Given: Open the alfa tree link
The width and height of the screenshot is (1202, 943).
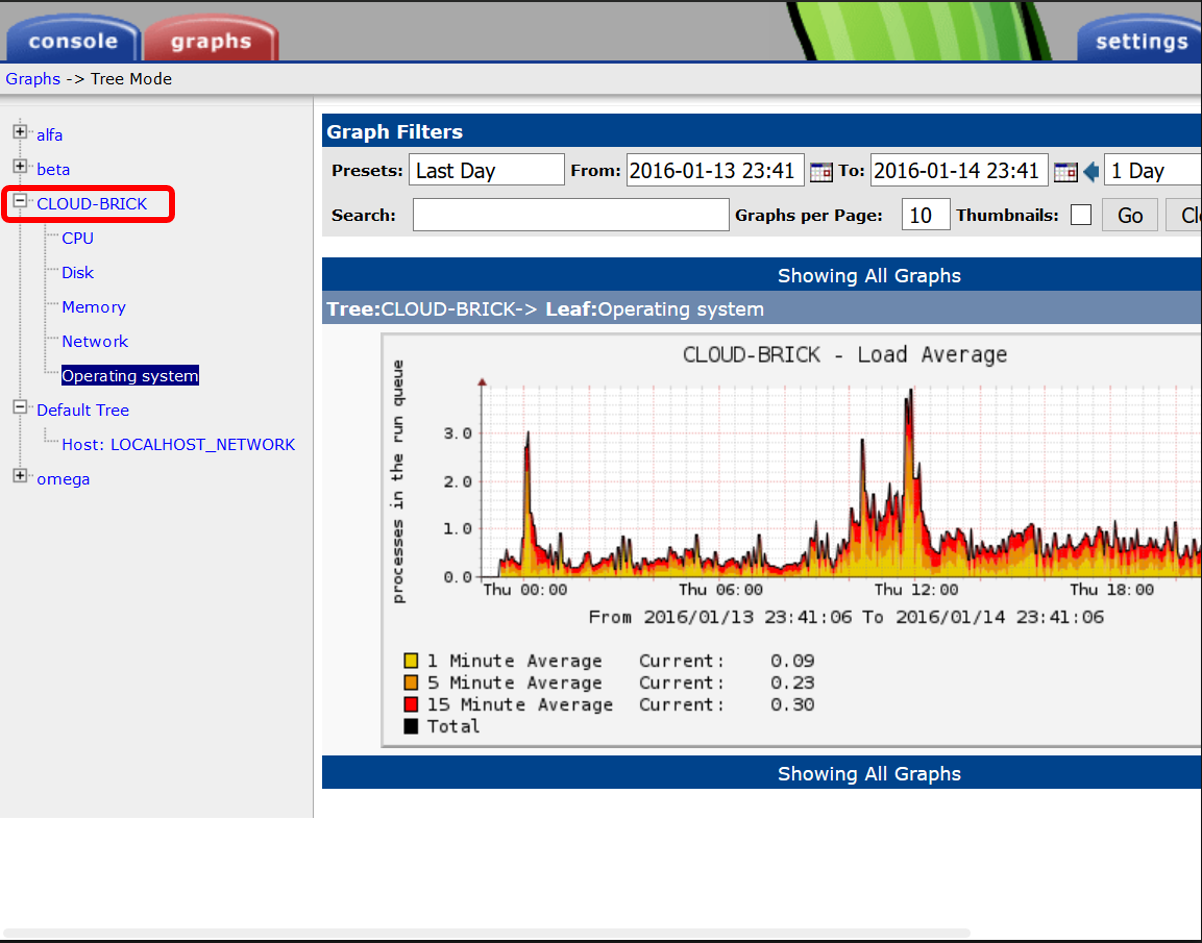Looking at the screenshot, I should (50, 135).
